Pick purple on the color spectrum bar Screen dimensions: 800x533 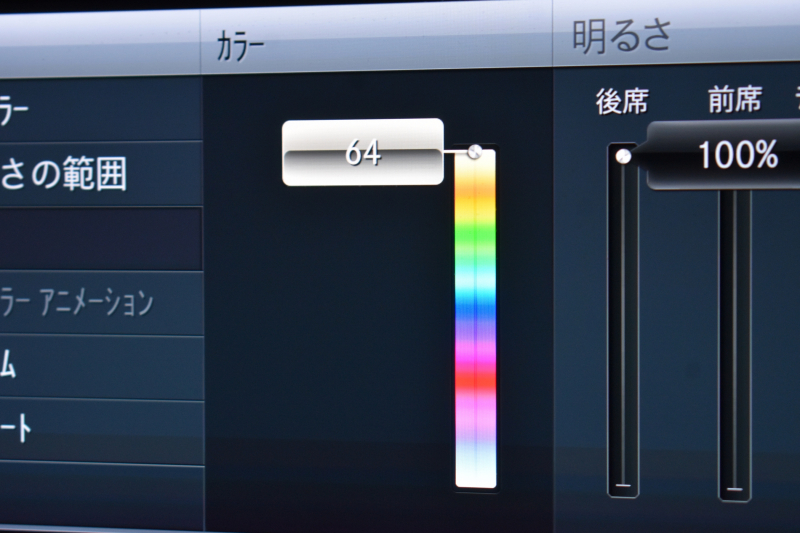coord(475,334)
